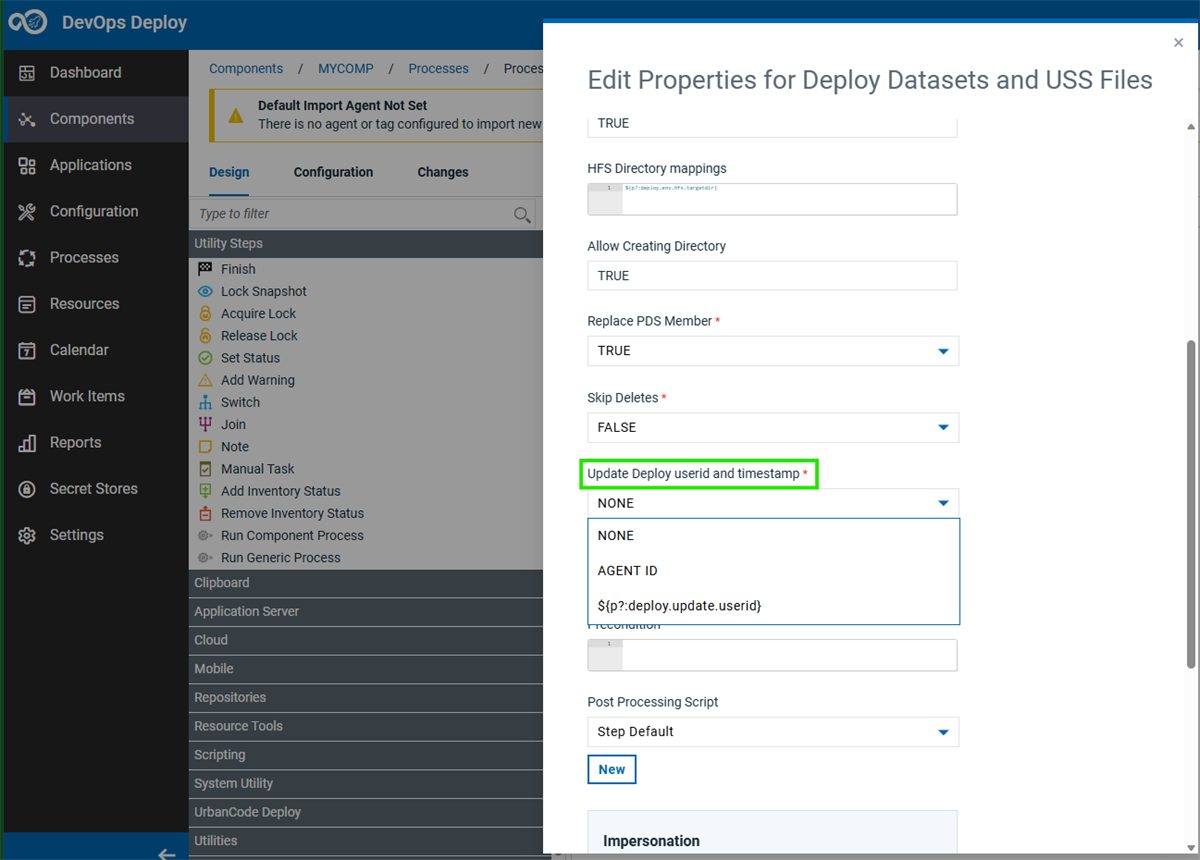The image size is (1200, 860).
Task: Click the Allow Creating Directory field
Action: coord(772,276)
